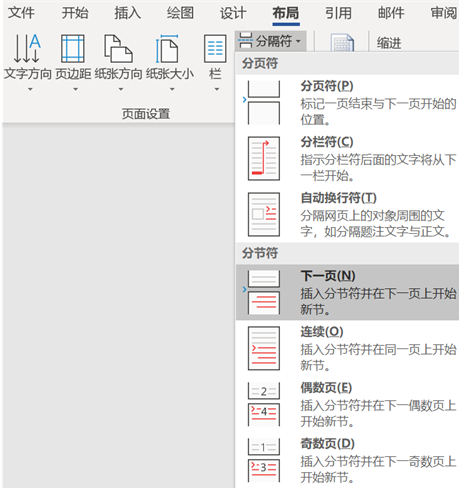This screenshot has width=459, height=488.
Task: Select the 栏 columns icon
Action: point(215,48)
